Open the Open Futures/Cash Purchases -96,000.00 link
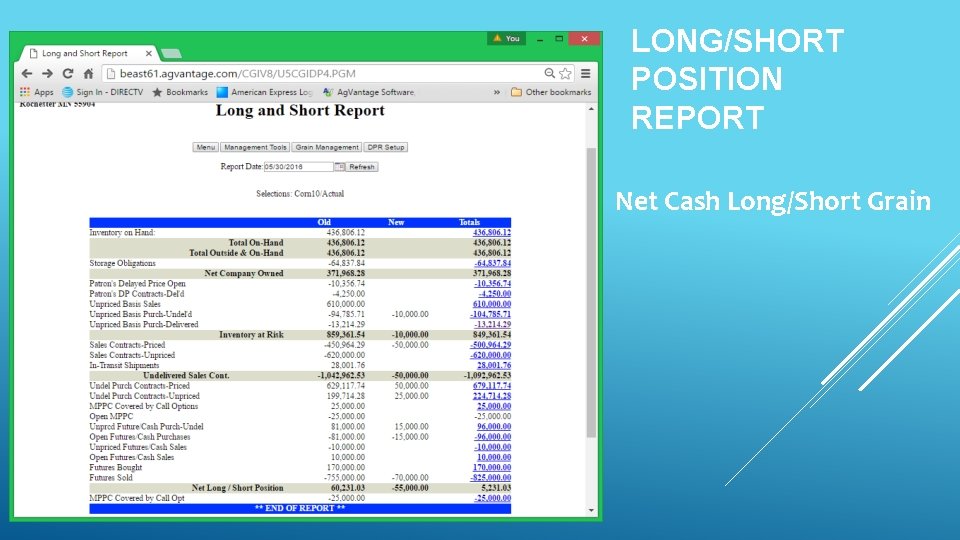 click(x=493, y=437)
